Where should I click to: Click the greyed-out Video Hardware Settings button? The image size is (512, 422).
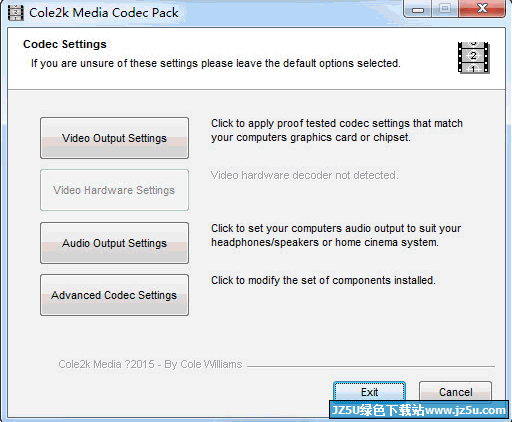[114, 190]
